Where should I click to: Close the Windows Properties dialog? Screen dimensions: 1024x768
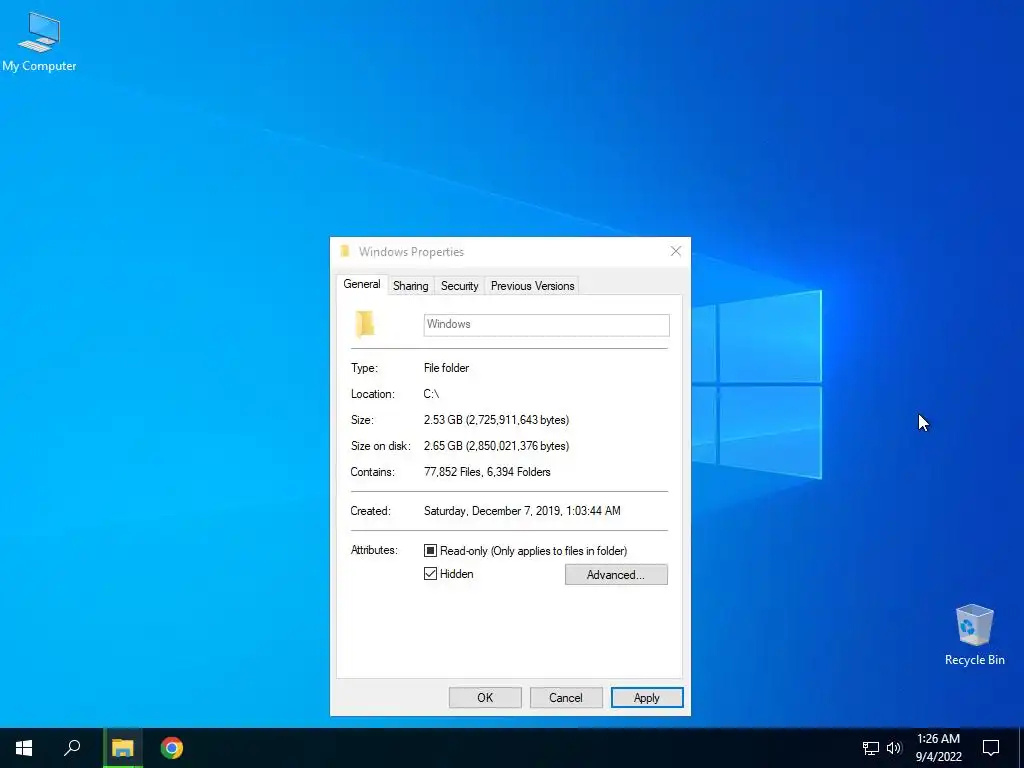tap(676, 251)
